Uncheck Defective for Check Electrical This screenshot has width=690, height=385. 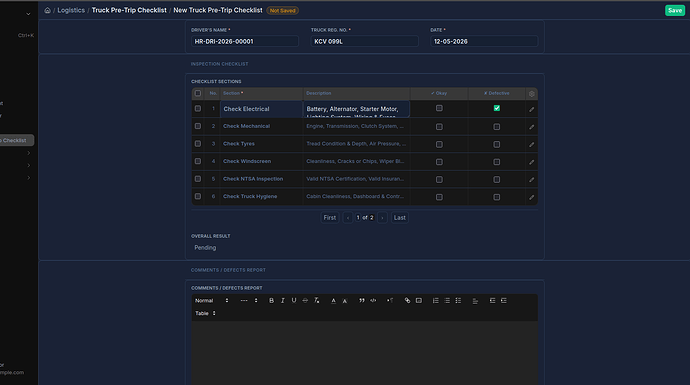tap(497, 108)
